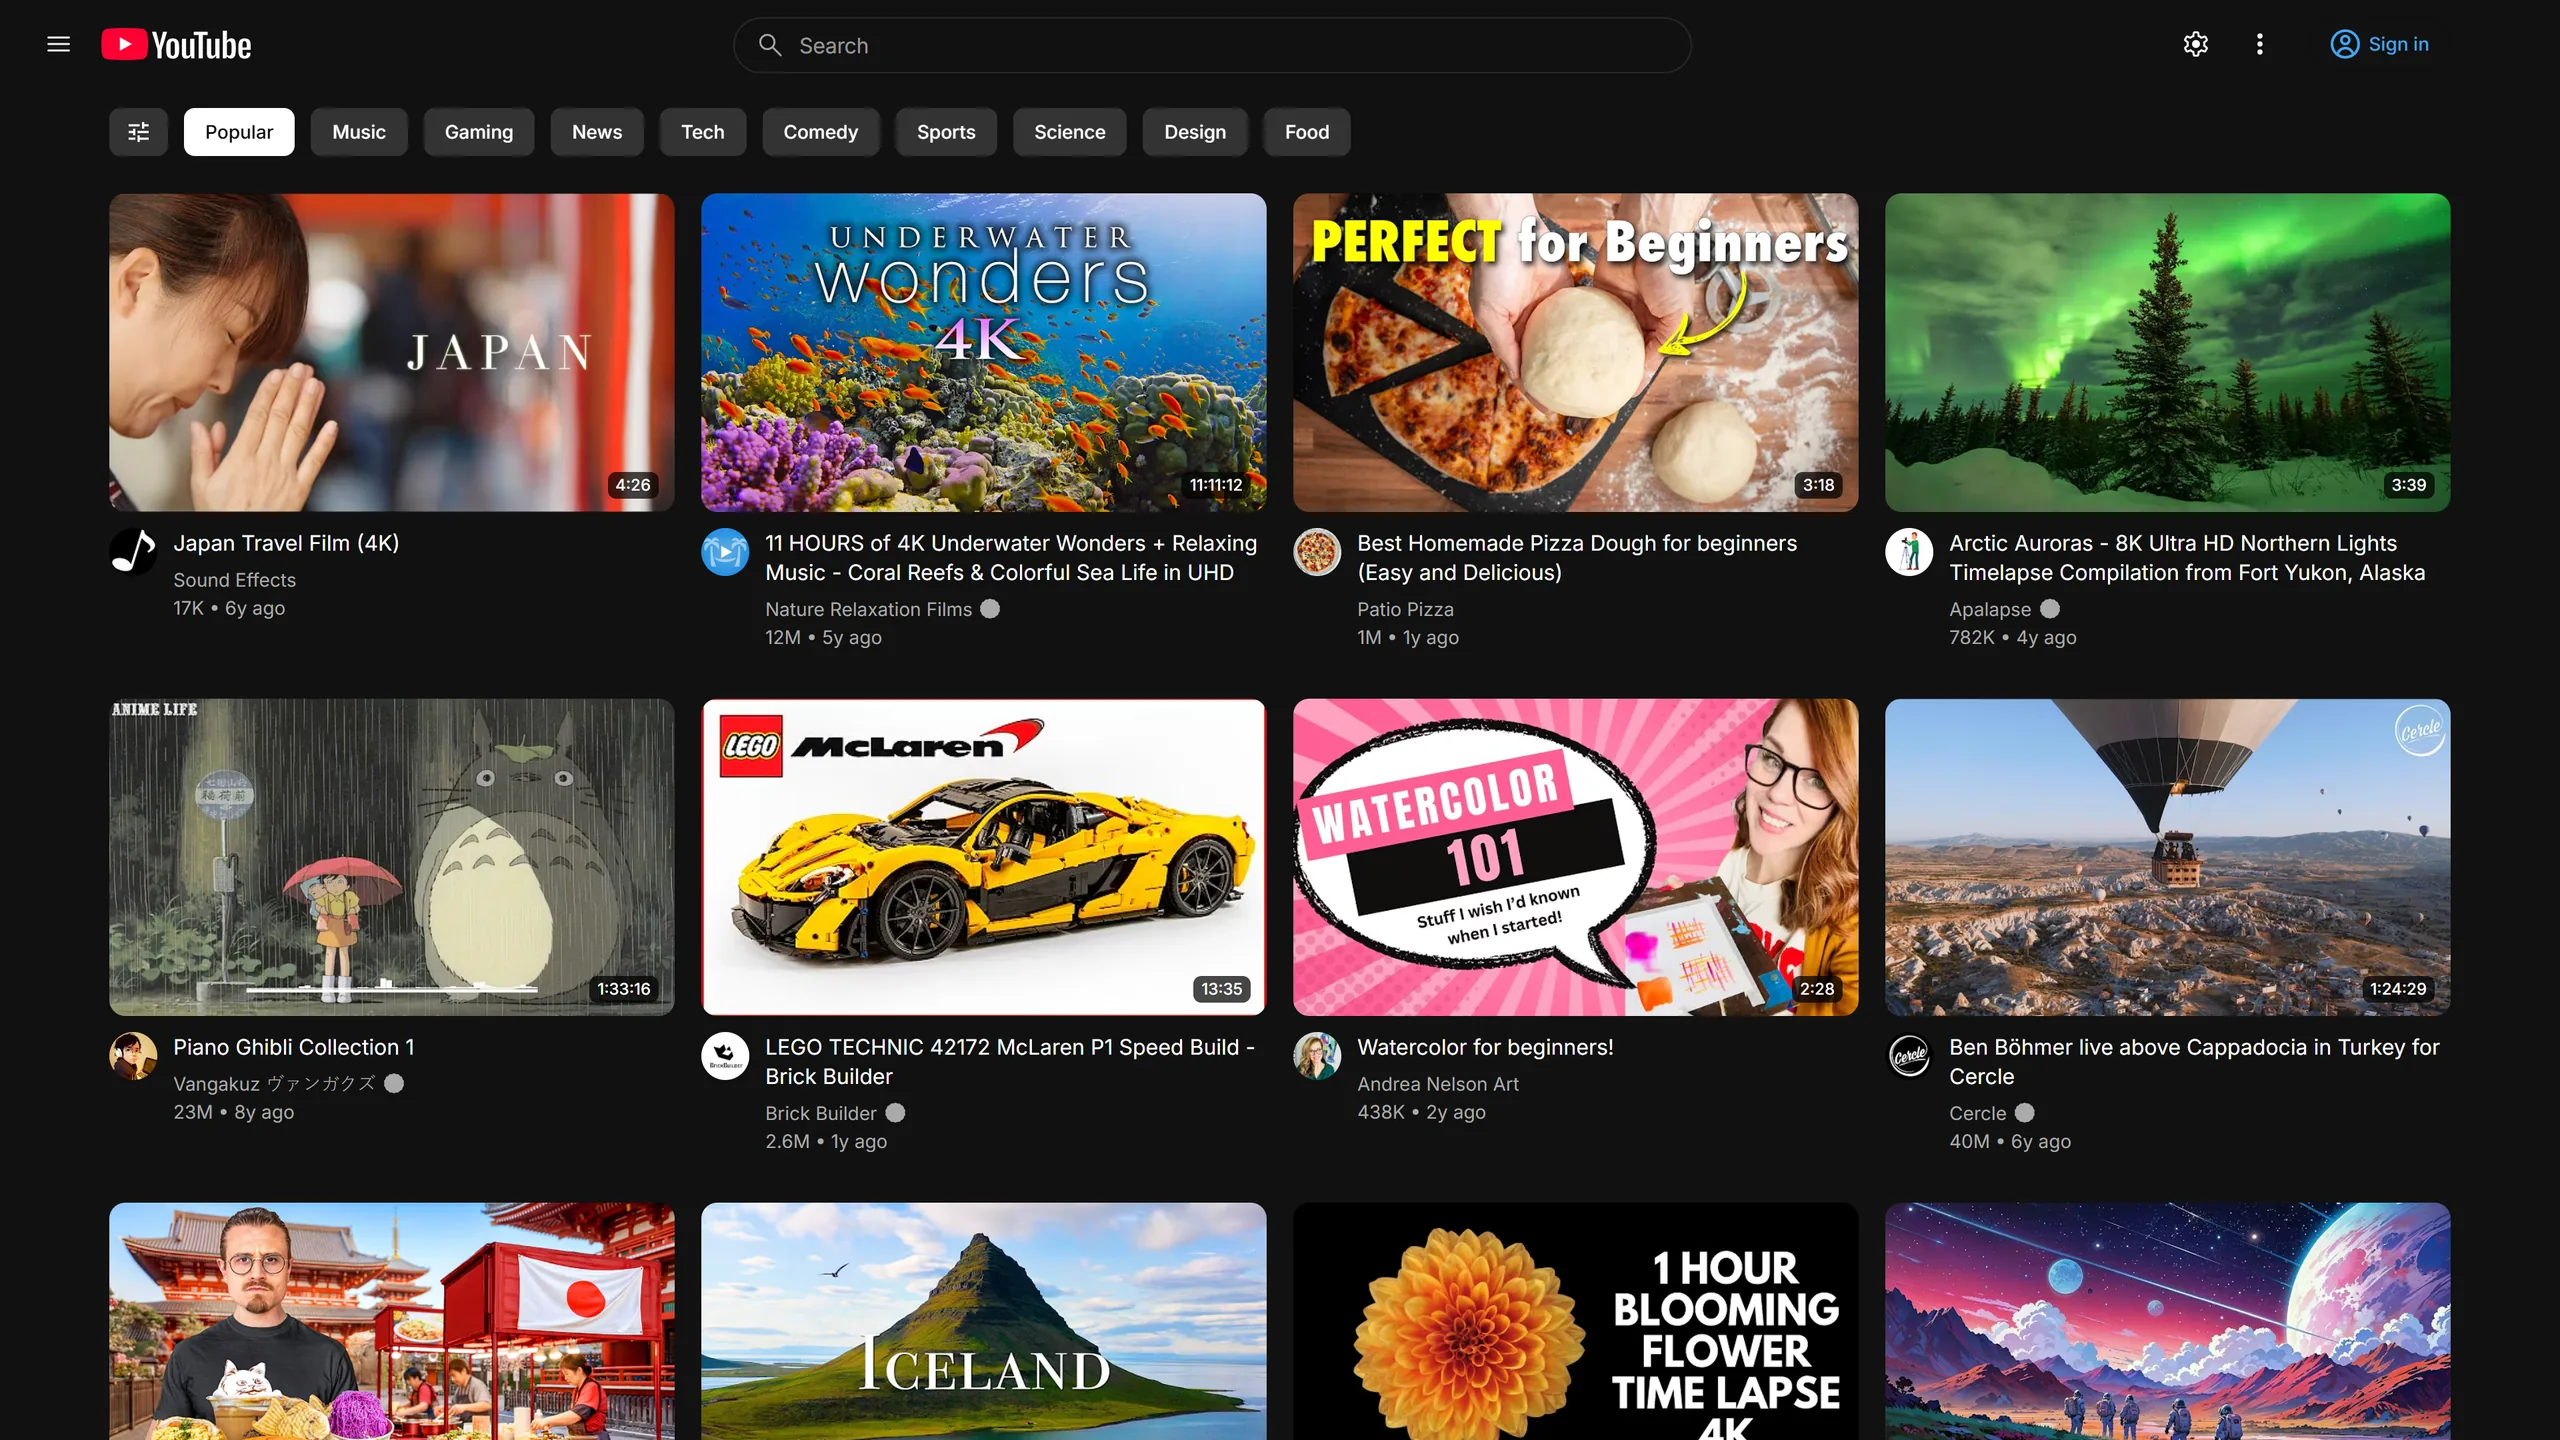Open Piano Ghibli Collection 1 title
Viewport: 2560px width, 1440px height.
(294, 1047)
